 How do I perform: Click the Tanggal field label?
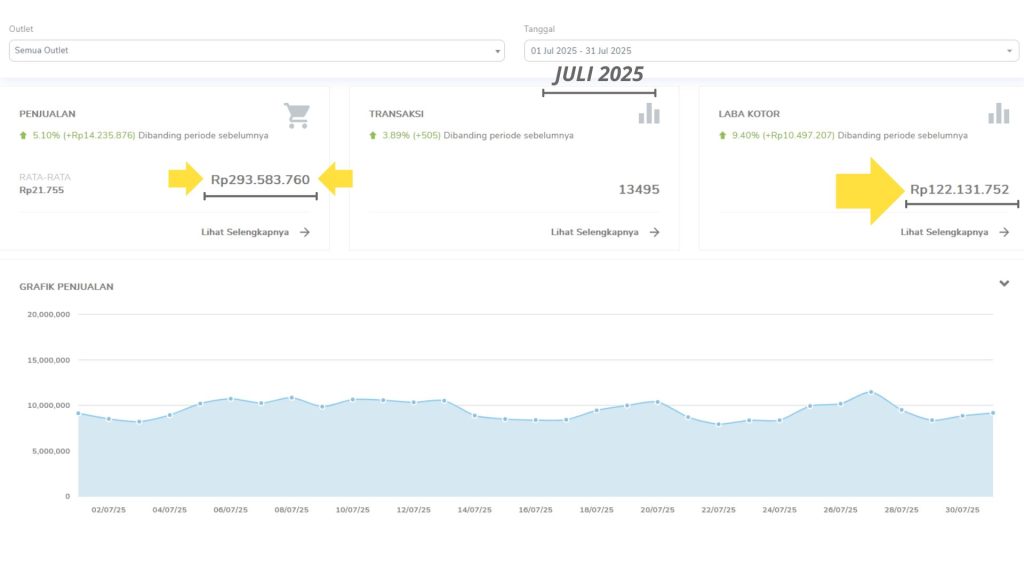coord(539,29)
